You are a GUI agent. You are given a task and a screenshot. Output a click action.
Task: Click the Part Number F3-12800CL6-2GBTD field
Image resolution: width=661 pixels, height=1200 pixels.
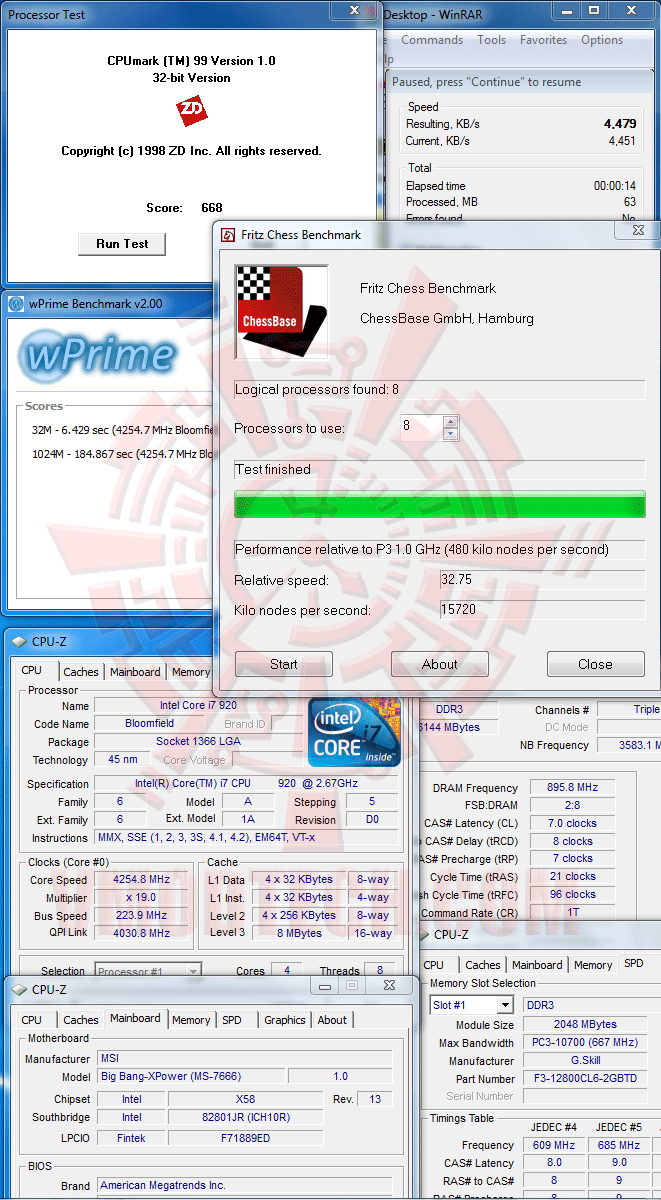[587, 1079]
